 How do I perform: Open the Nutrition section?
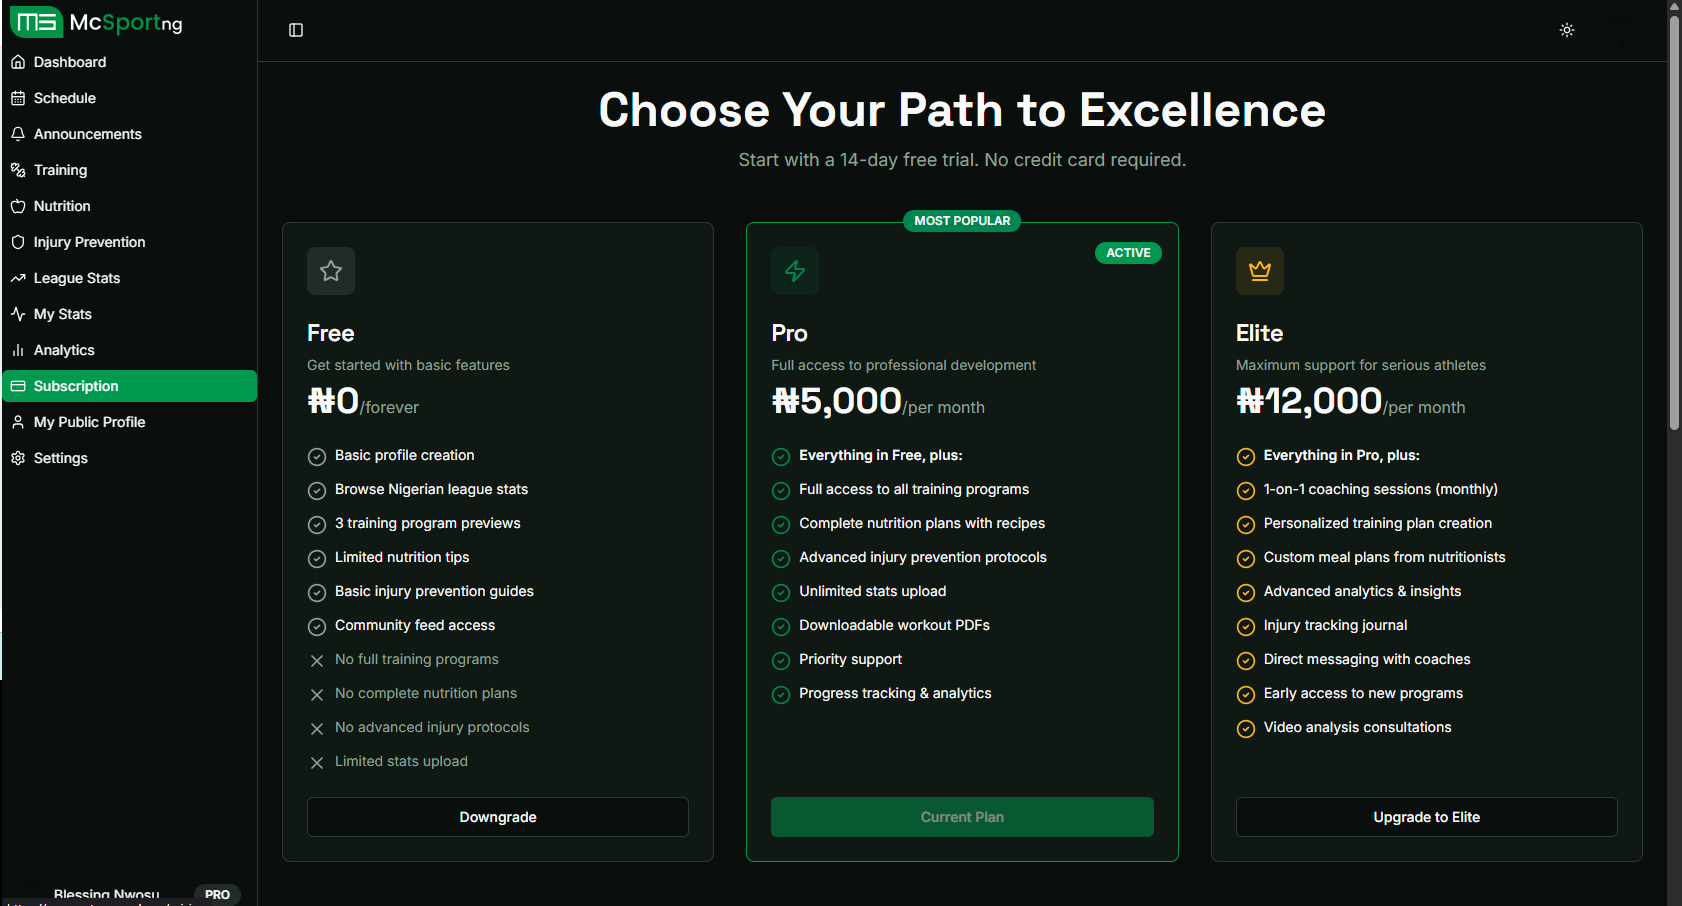(x=62, y=206)
